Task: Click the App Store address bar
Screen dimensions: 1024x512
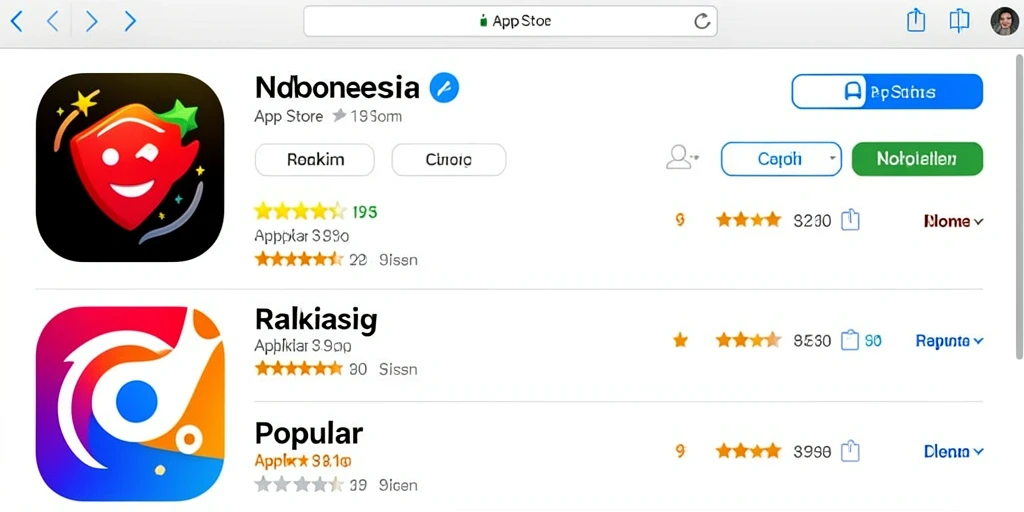Action: click(x=510, y=21)
